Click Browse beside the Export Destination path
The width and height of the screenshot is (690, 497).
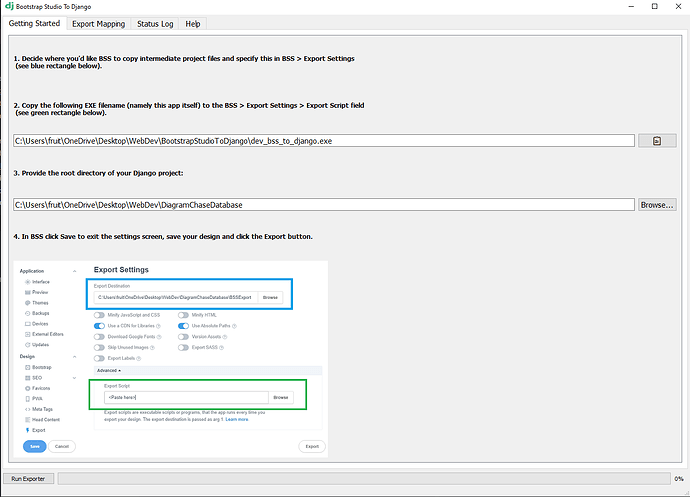[x=270, y=298]
